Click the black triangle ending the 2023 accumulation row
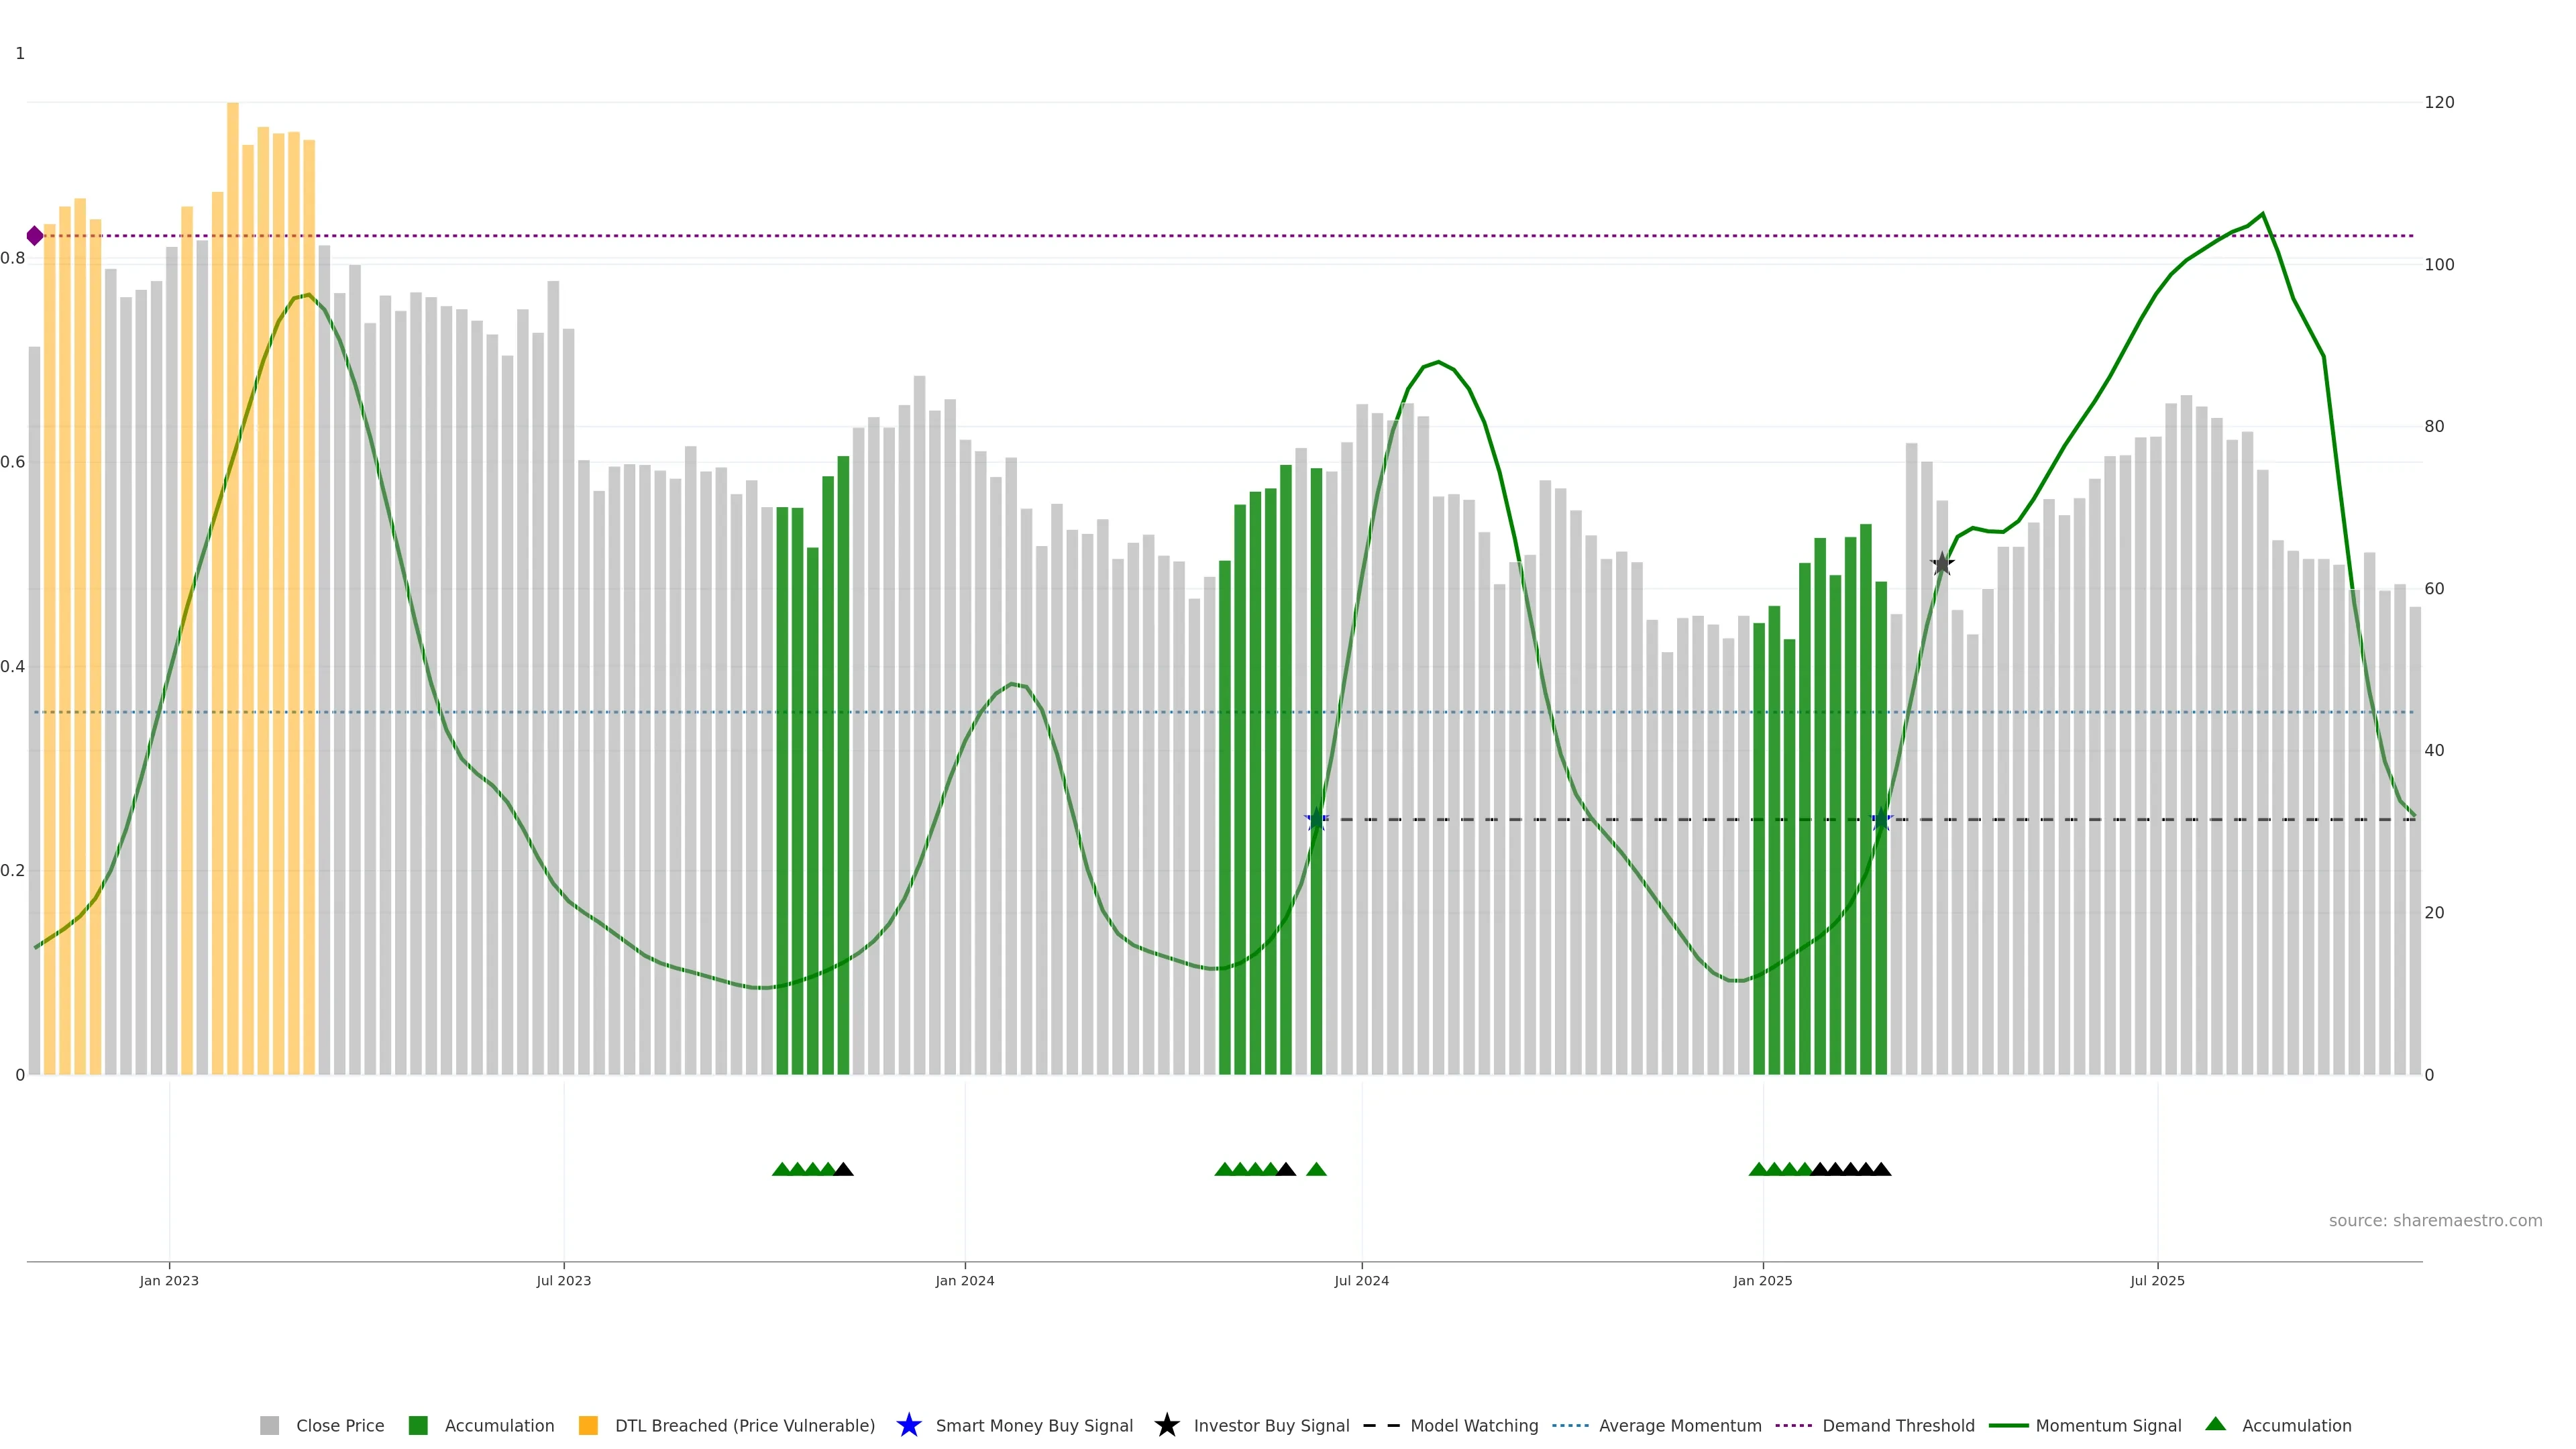The height and width of the screenshot is (1449, 2576). [843, 1169]
